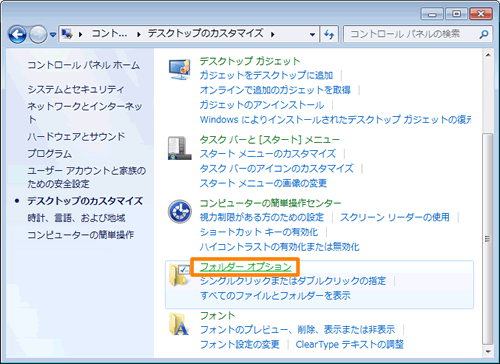Viewport: 500px width, 364px height.
Task: Click Windows によりインストールされたデスクトップ ガジェットの復元
Action: 335,119
